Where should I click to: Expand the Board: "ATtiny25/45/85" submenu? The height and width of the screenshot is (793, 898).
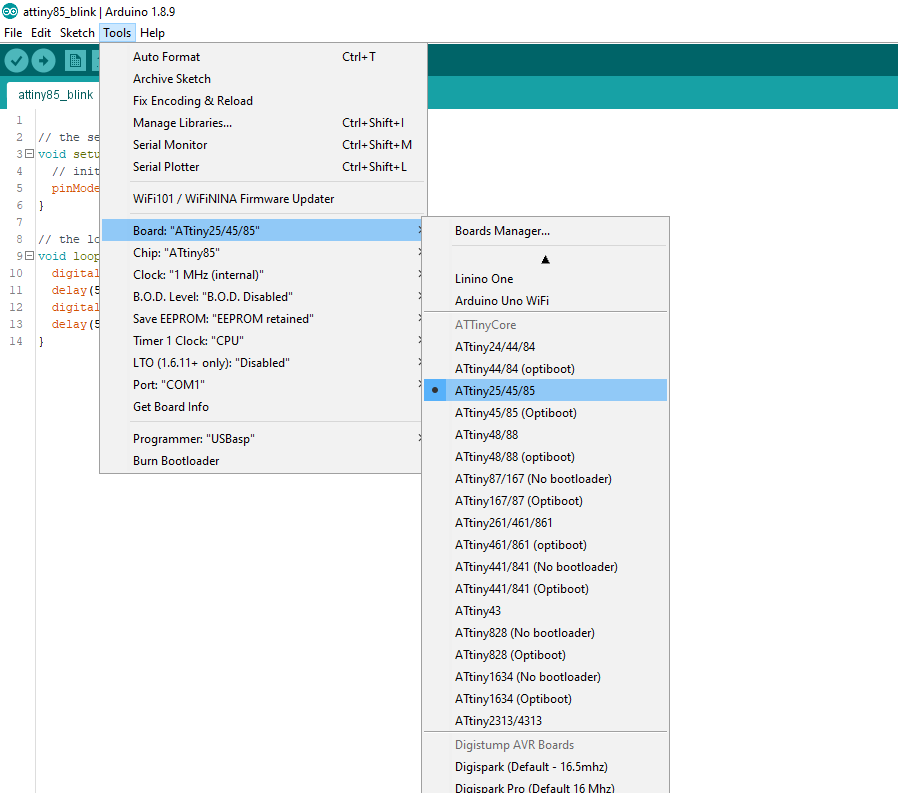[x=262, y=230]
